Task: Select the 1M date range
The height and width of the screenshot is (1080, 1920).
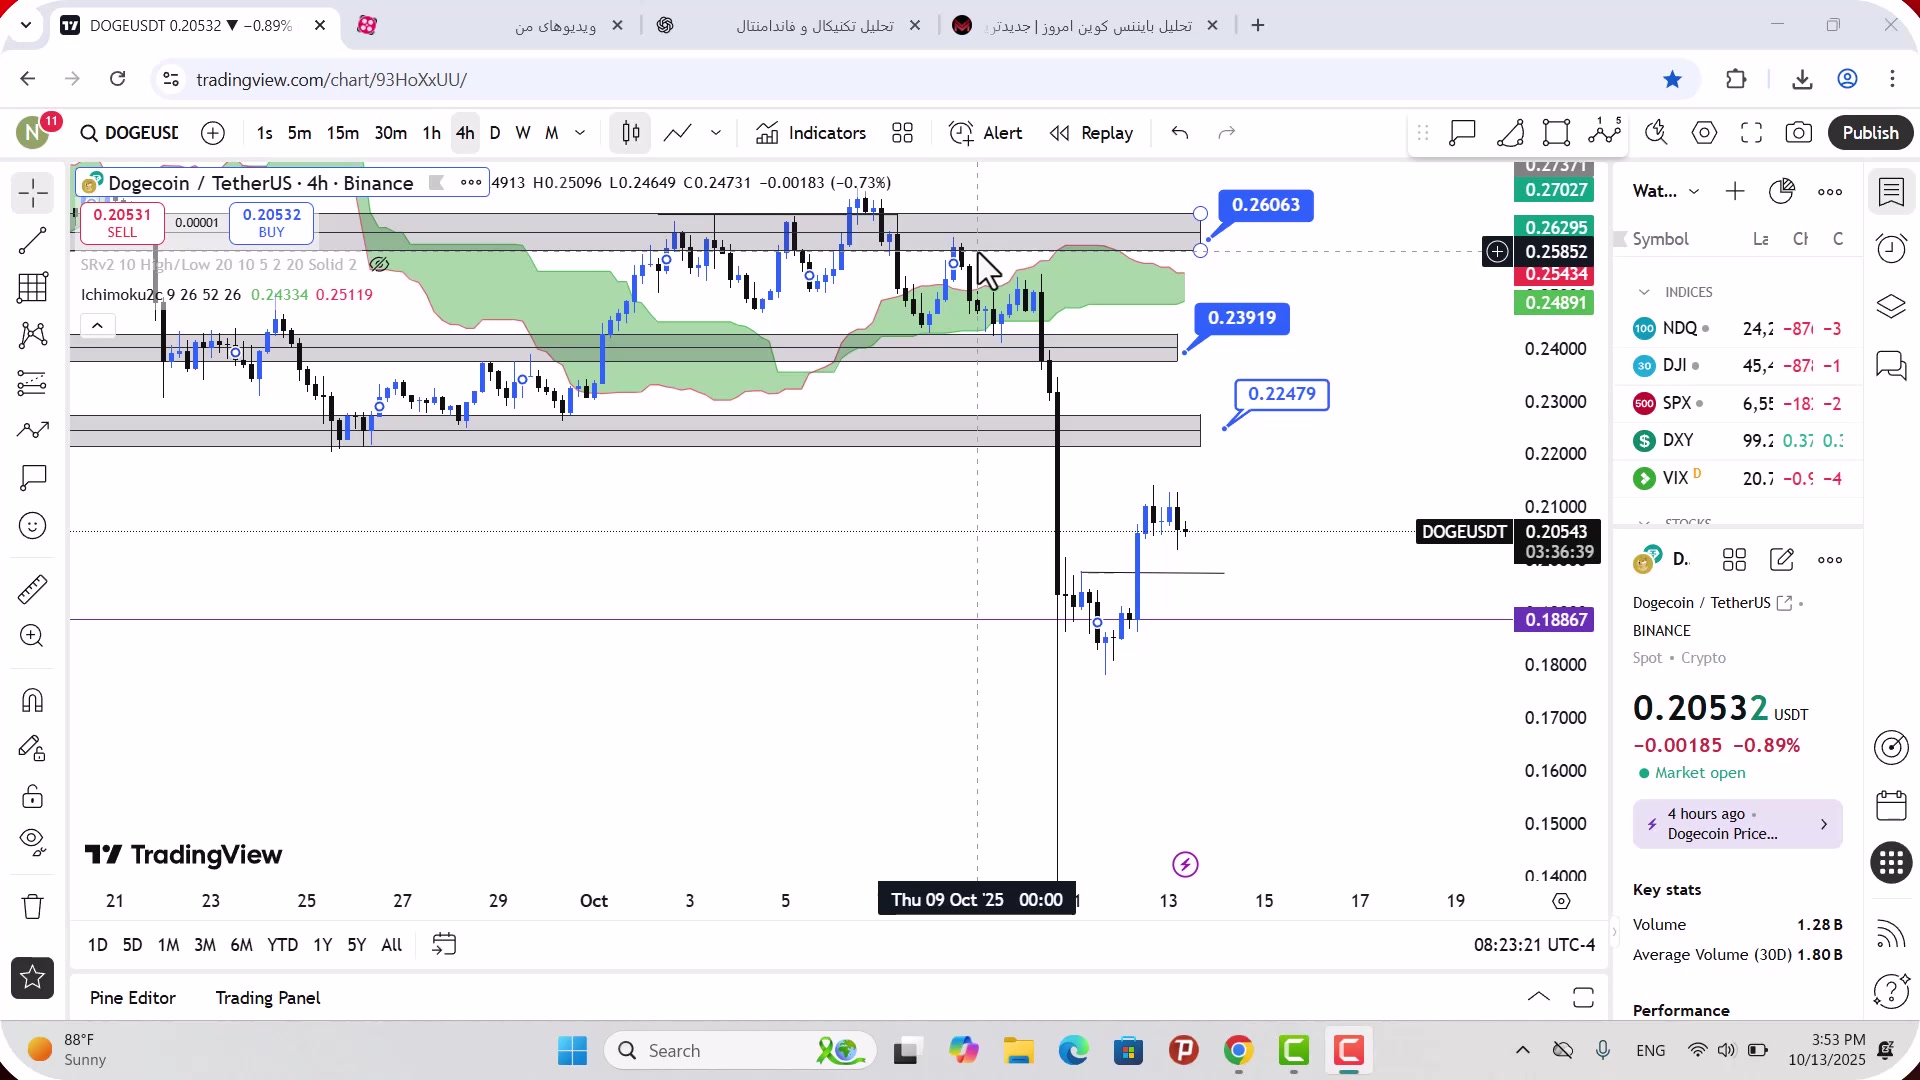Action: 168,945
